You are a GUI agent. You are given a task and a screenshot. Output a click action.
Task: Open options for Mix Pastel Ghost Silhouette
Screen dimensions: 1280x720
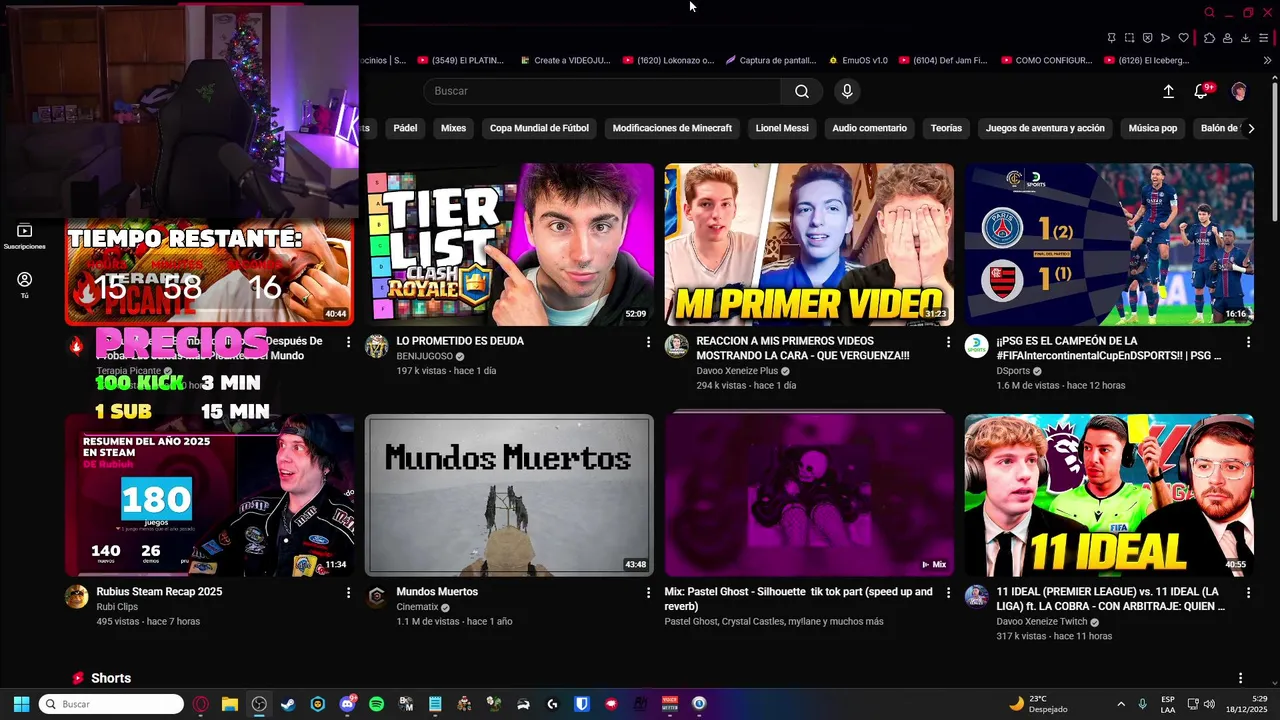(x=948, y=593)
